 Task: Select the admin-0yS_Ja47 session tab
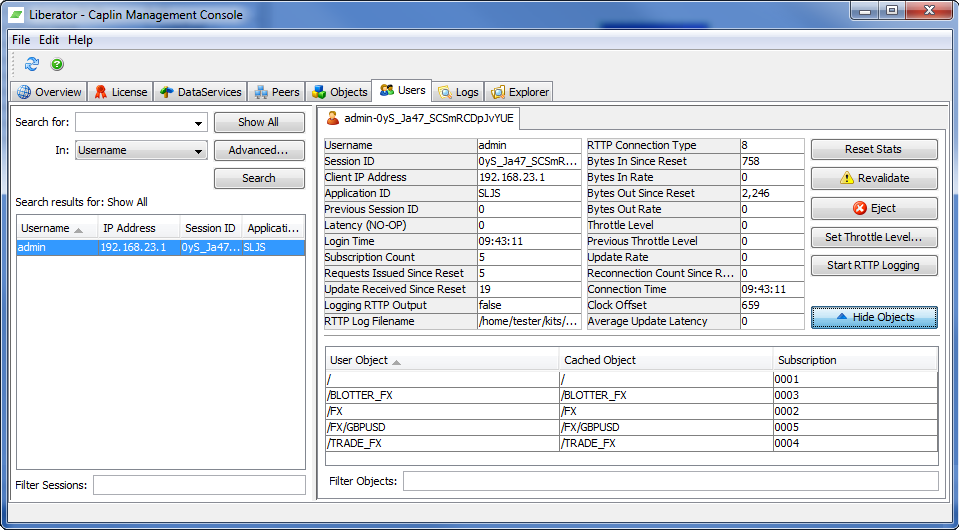(x=420, y=119)
